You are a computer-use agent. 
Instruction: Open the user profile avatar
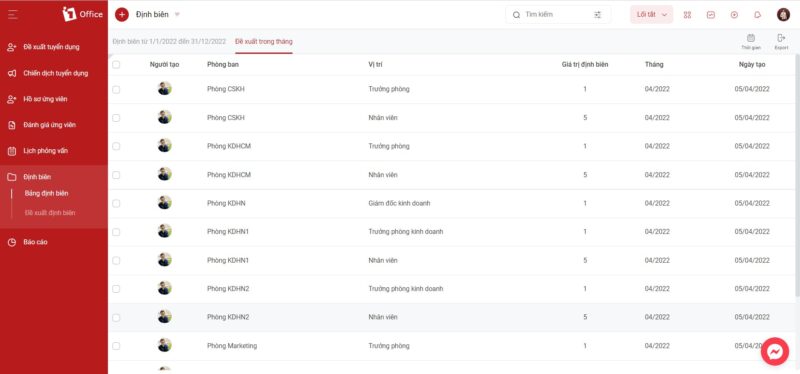coord(784,15)
